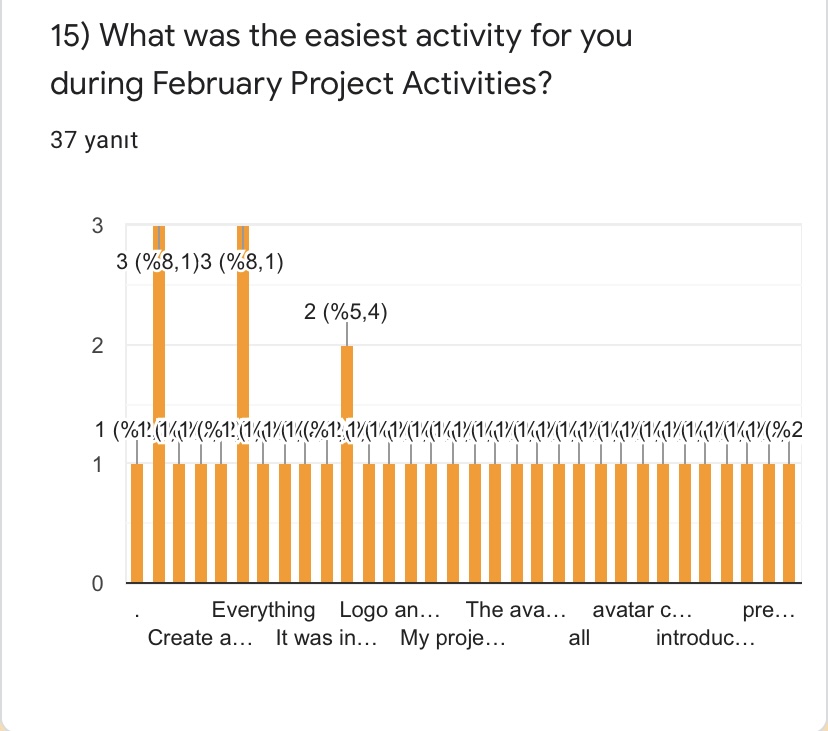Click the "2 (%5,4)" data label

[x=345, y=313]
